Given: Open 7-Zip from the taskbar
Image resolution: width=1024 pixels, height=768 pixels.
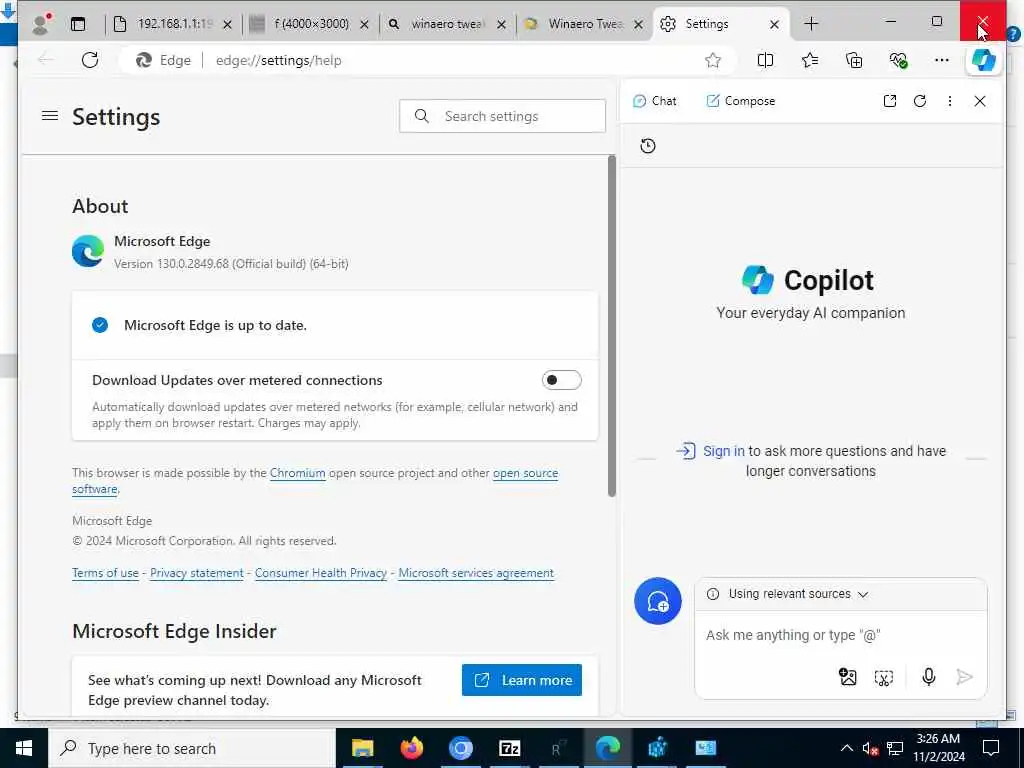Looking at the screenshot, I should pos(509,748).
